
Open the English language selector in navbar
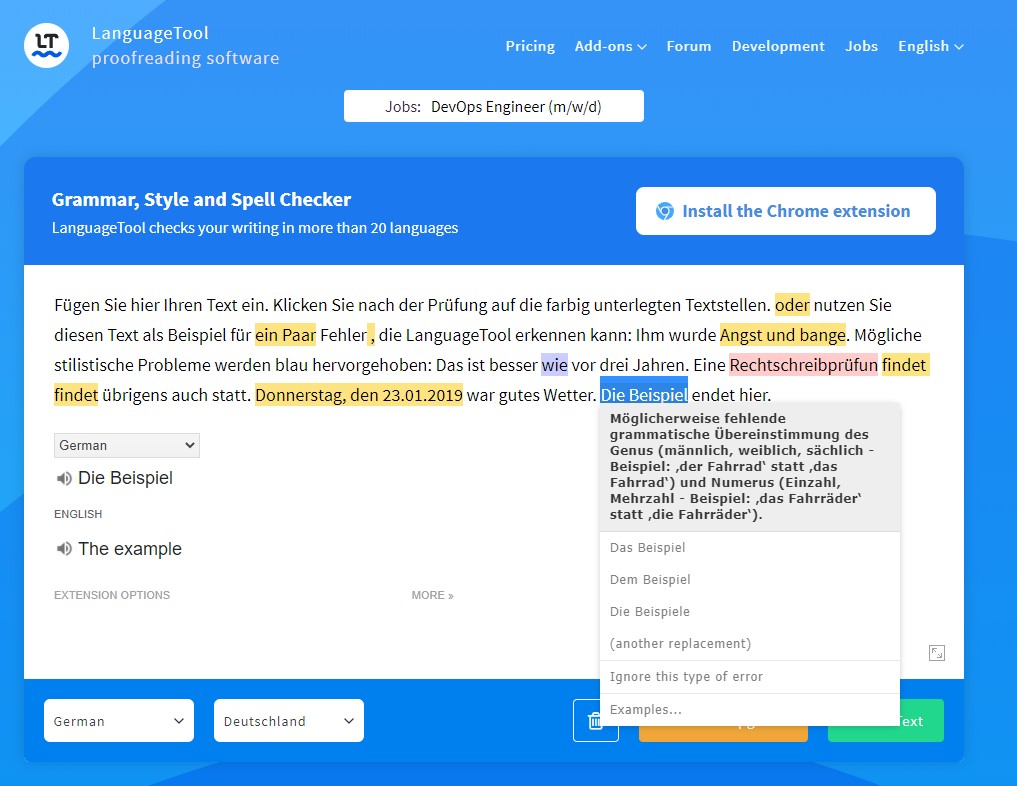931,46
